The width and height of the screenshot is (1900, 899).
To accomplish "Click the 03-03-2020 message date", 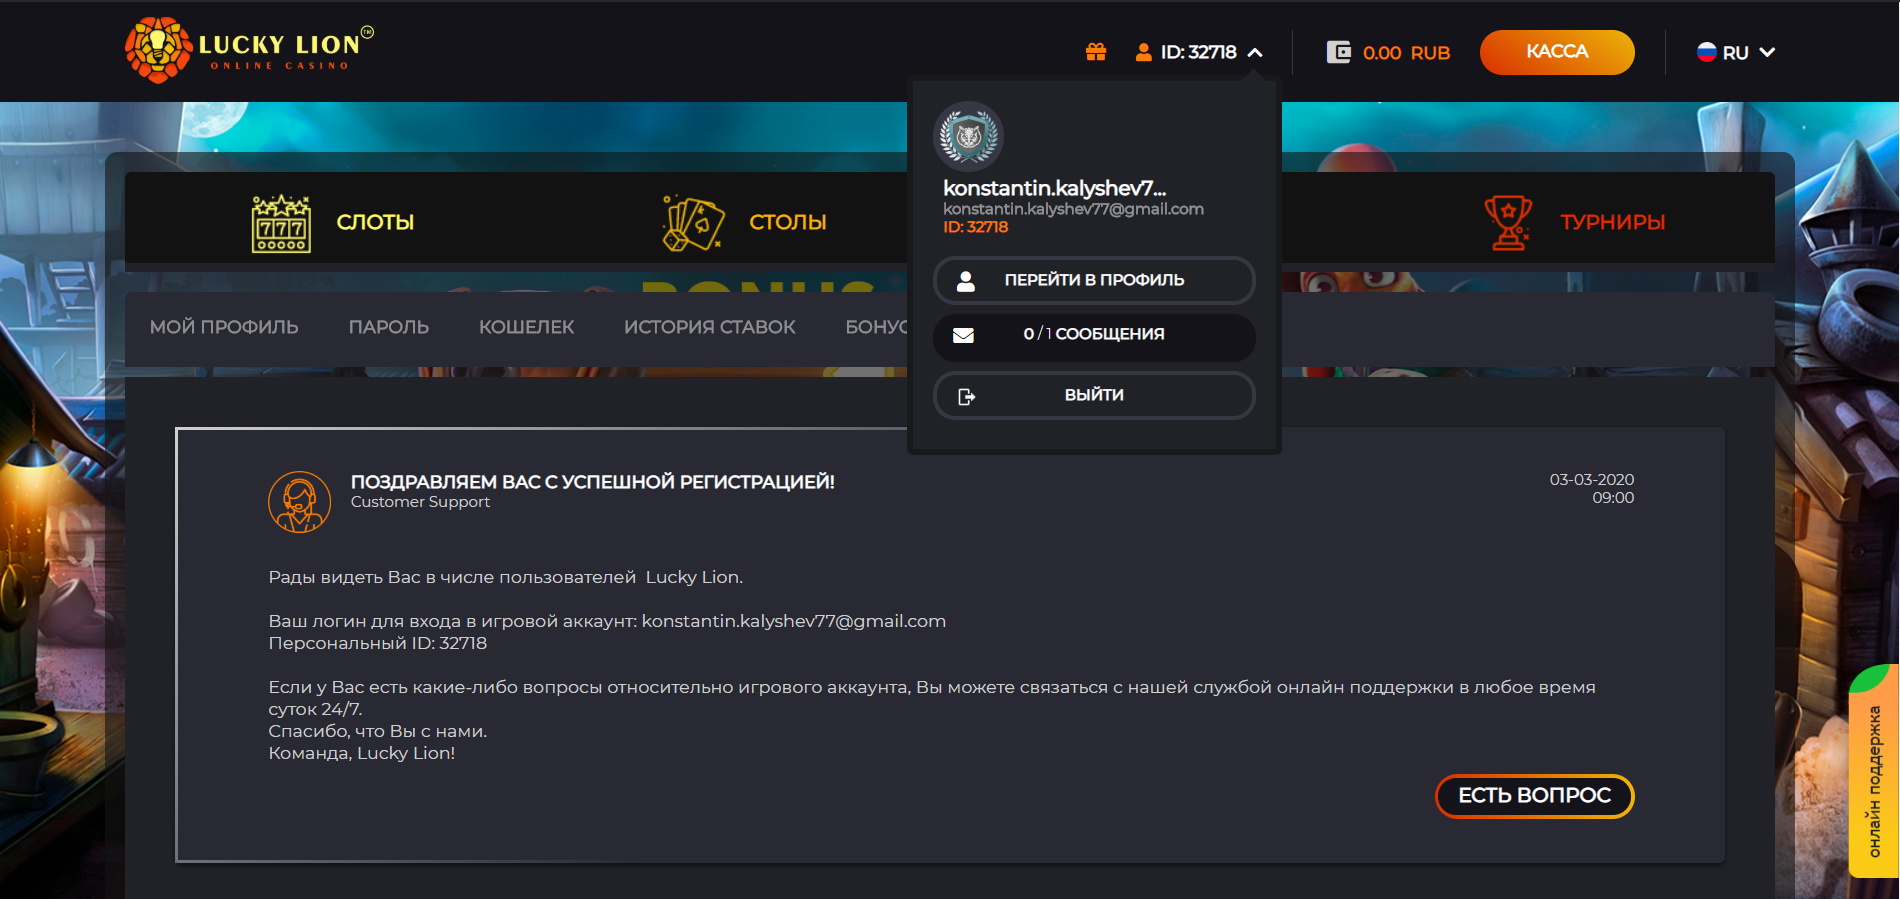I will pos(1592,480).
